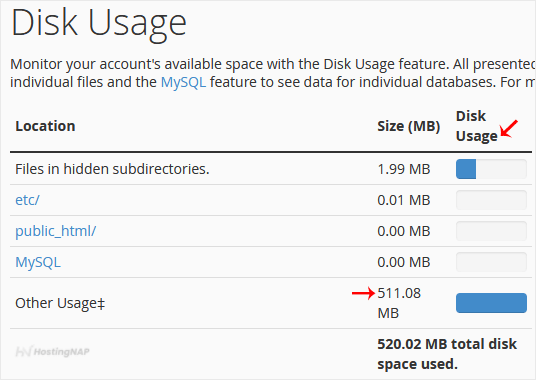Viewport: 536px width, 380px height.
Task: Click the 511.08 MB size value
Action: click(x=399, y=303)
